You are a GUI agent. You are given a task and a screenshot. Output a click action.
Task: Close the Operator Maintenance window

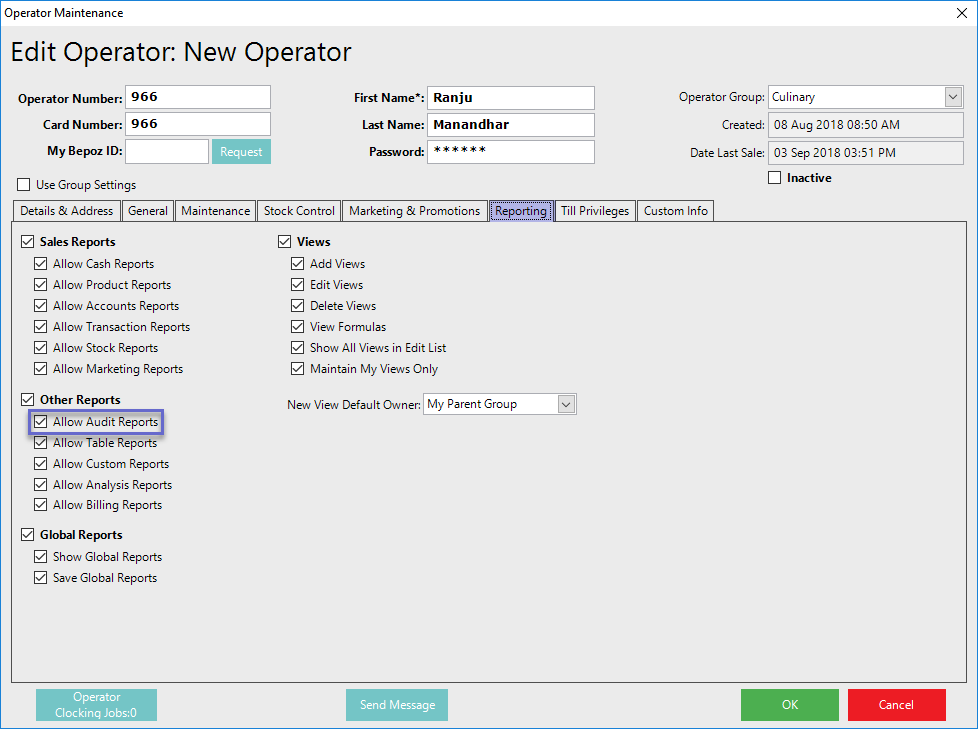tap(961, 13)
